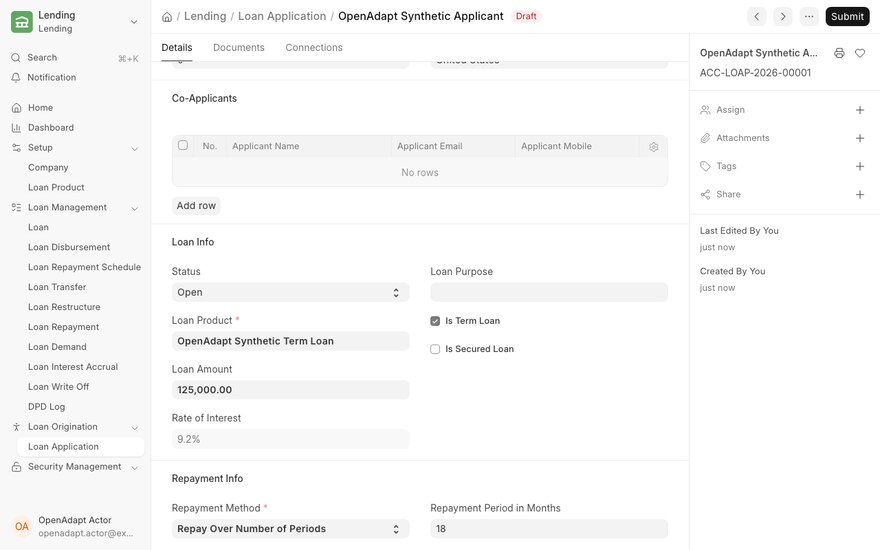Click into the Loan Purpose field

[x=549, y=292]
